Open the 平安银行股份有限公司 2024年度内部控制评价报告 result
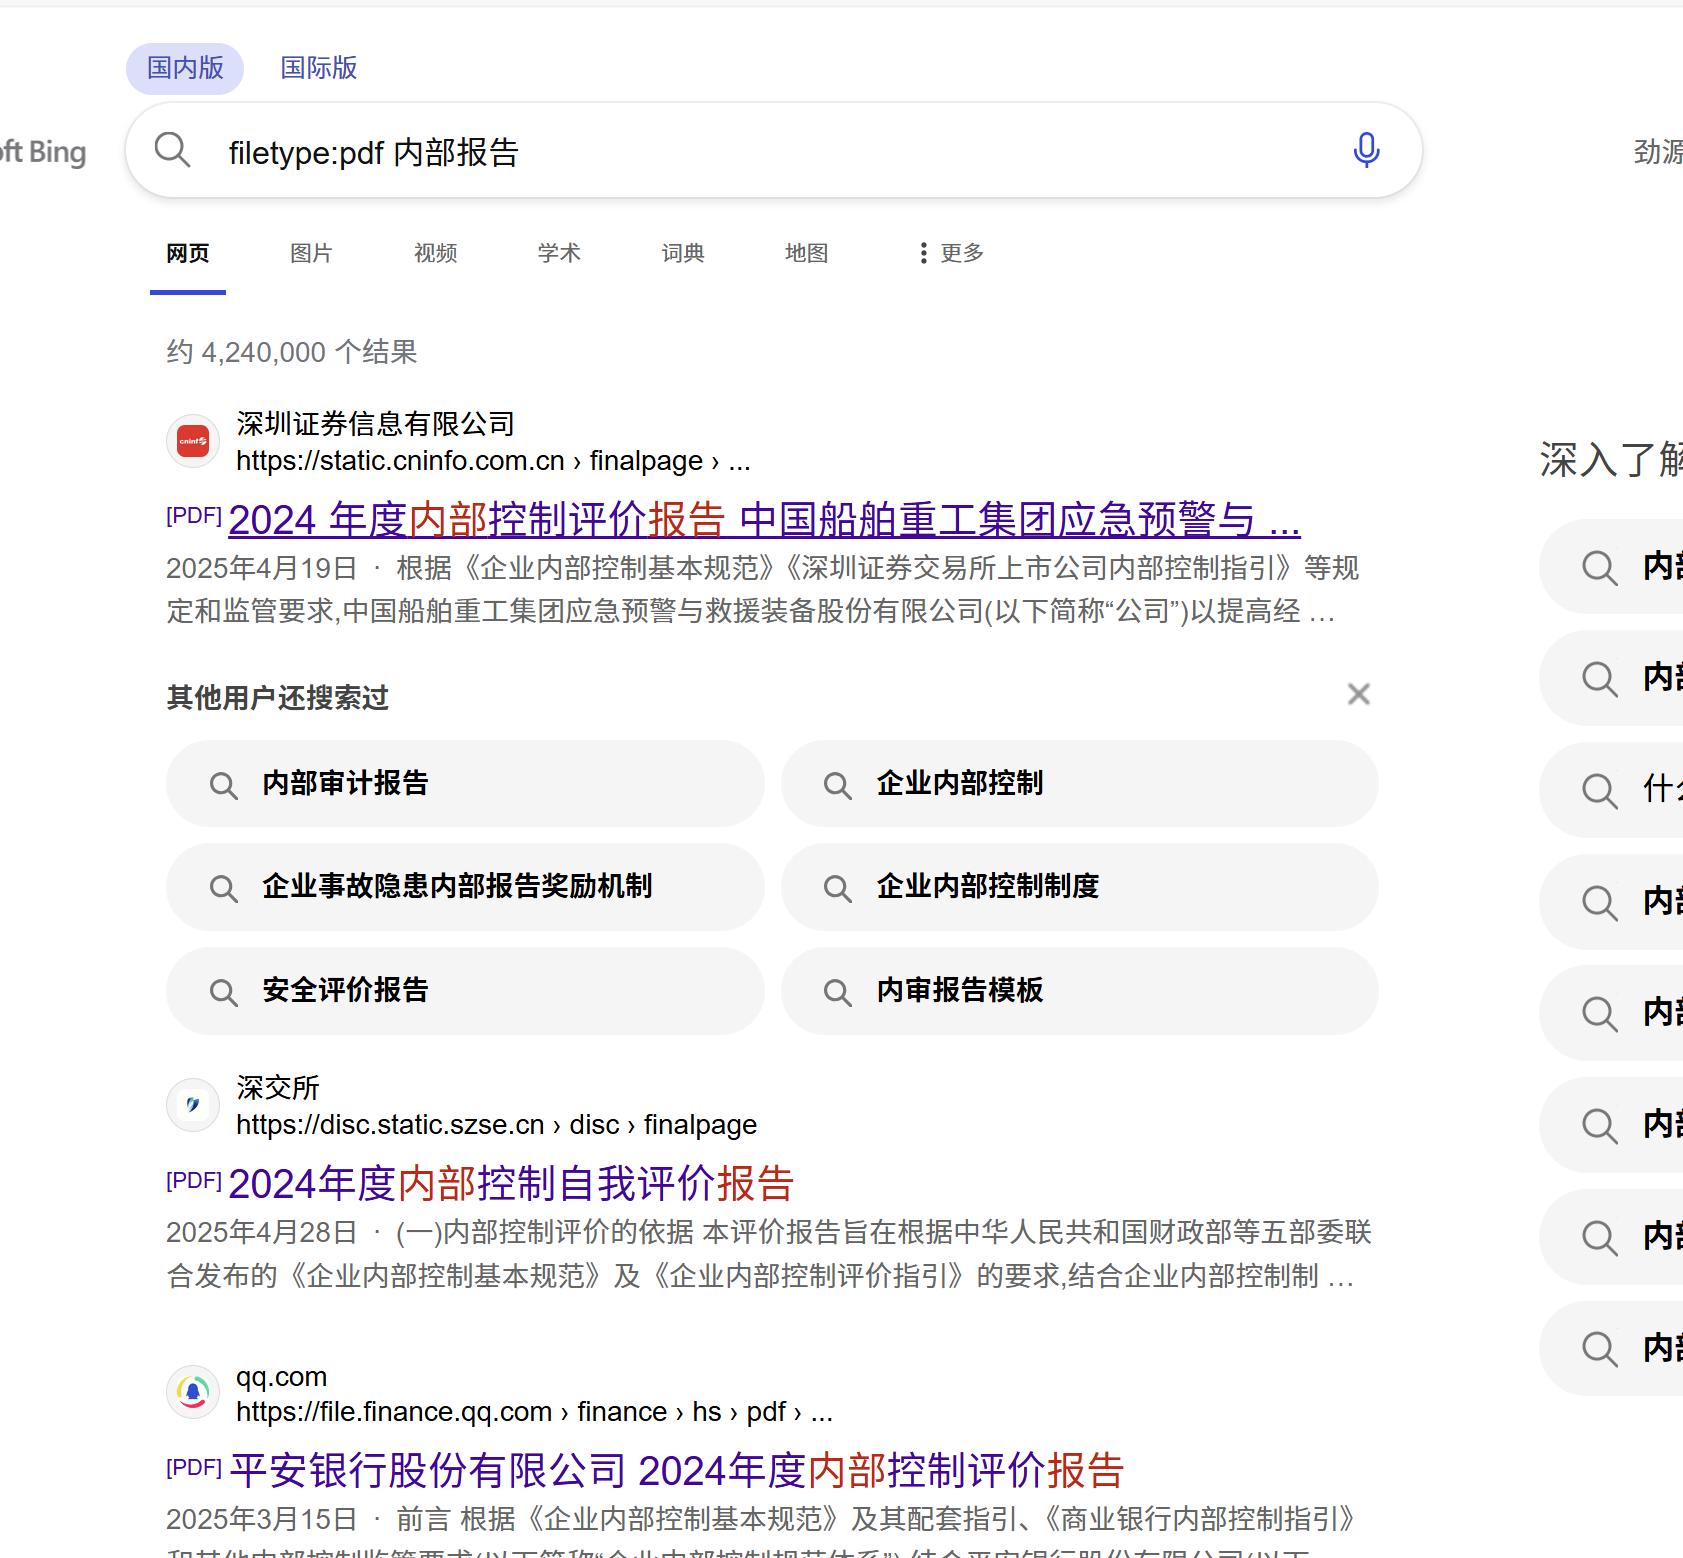The height and width of the screenshot is (1558, 1683). (x=677, y=1470)
